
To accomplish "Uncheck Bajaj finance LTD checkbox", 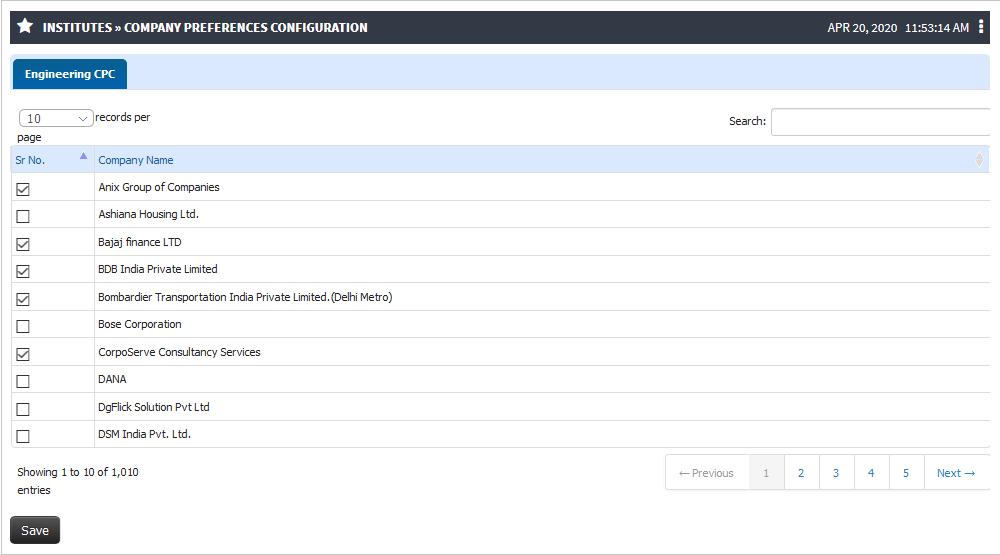I will [x=23, y=244].
